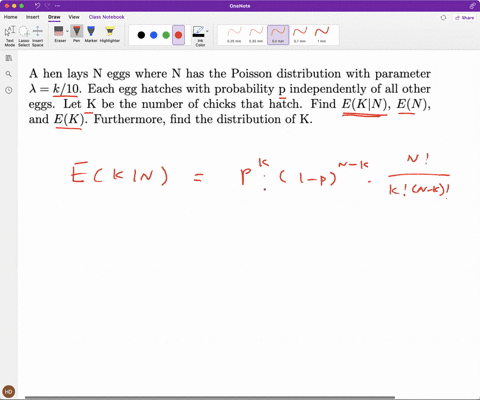This screenshot has width=480, height=400.
Task: Expand the Ink Color dropdown arrow
Action: (x=207, y=31)
